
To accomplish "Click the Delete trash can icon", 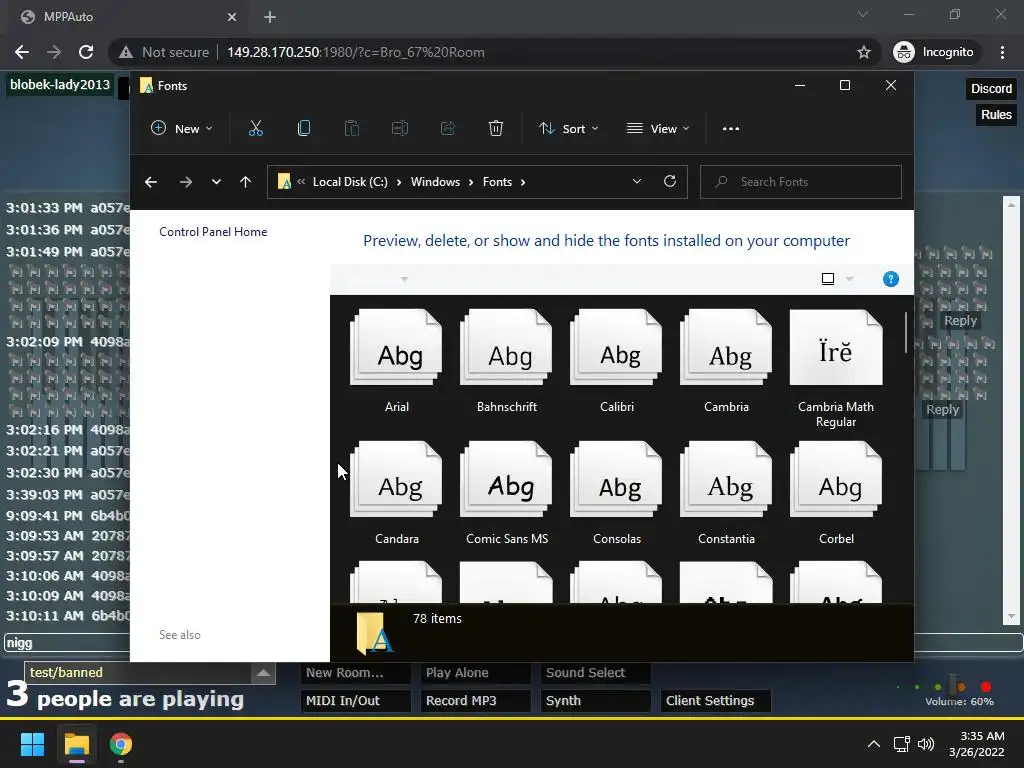I will [x=496, y=129].
